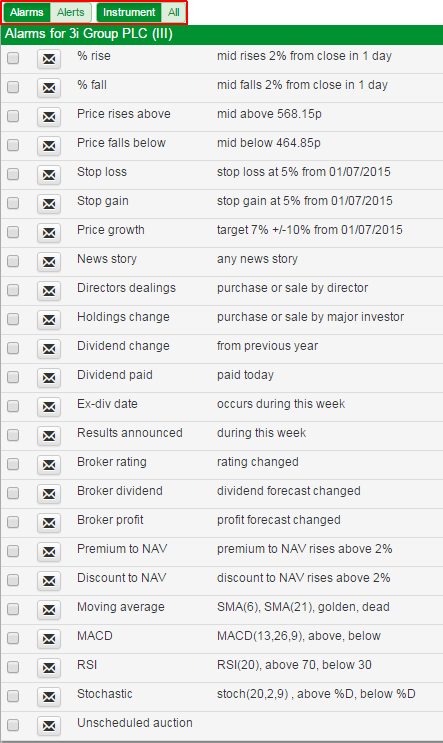443x743 pixels.
Task: Click the email icon for Holdings change
Action: (49, 319)
